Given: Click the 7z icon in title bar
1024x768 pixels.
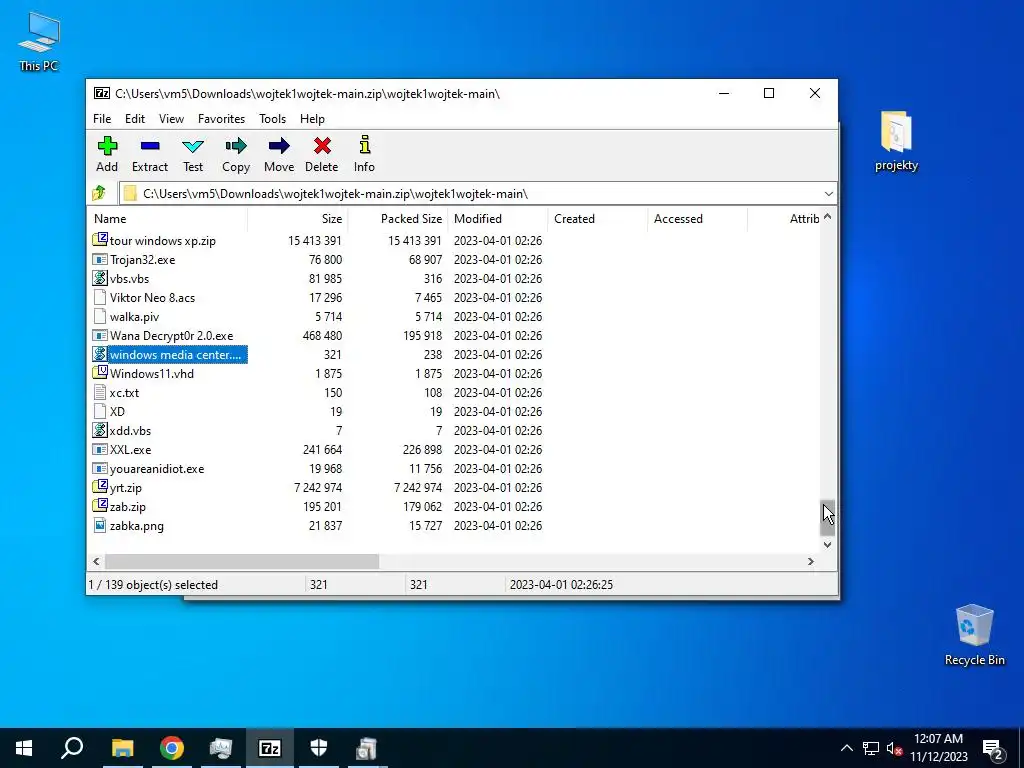Looking at the screenshot, I should point(102,93).
